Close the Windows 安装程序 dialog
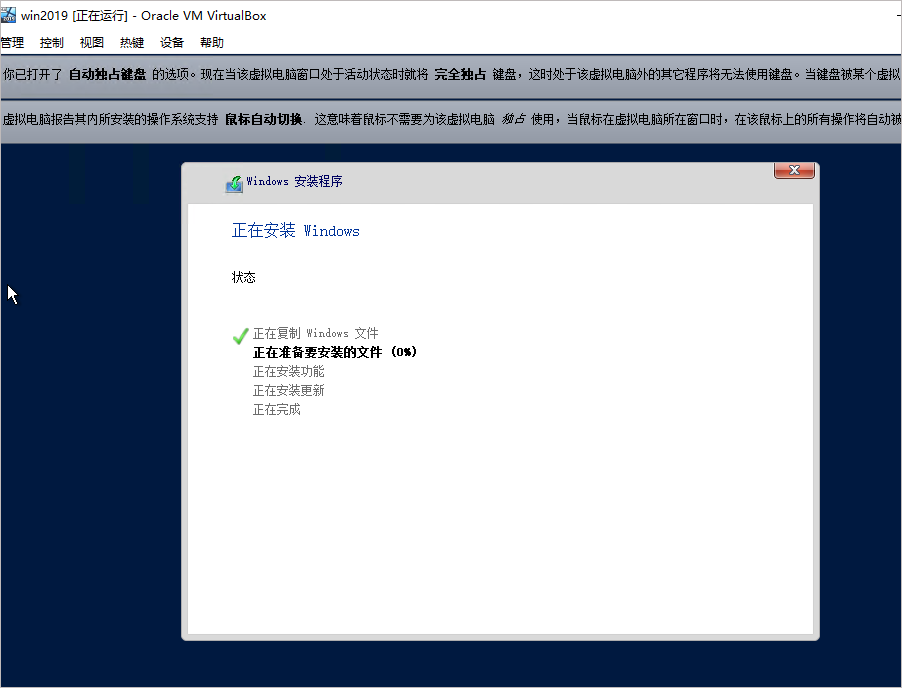The height and width of the screenshot is (688, 902). [x=794, y=170]
